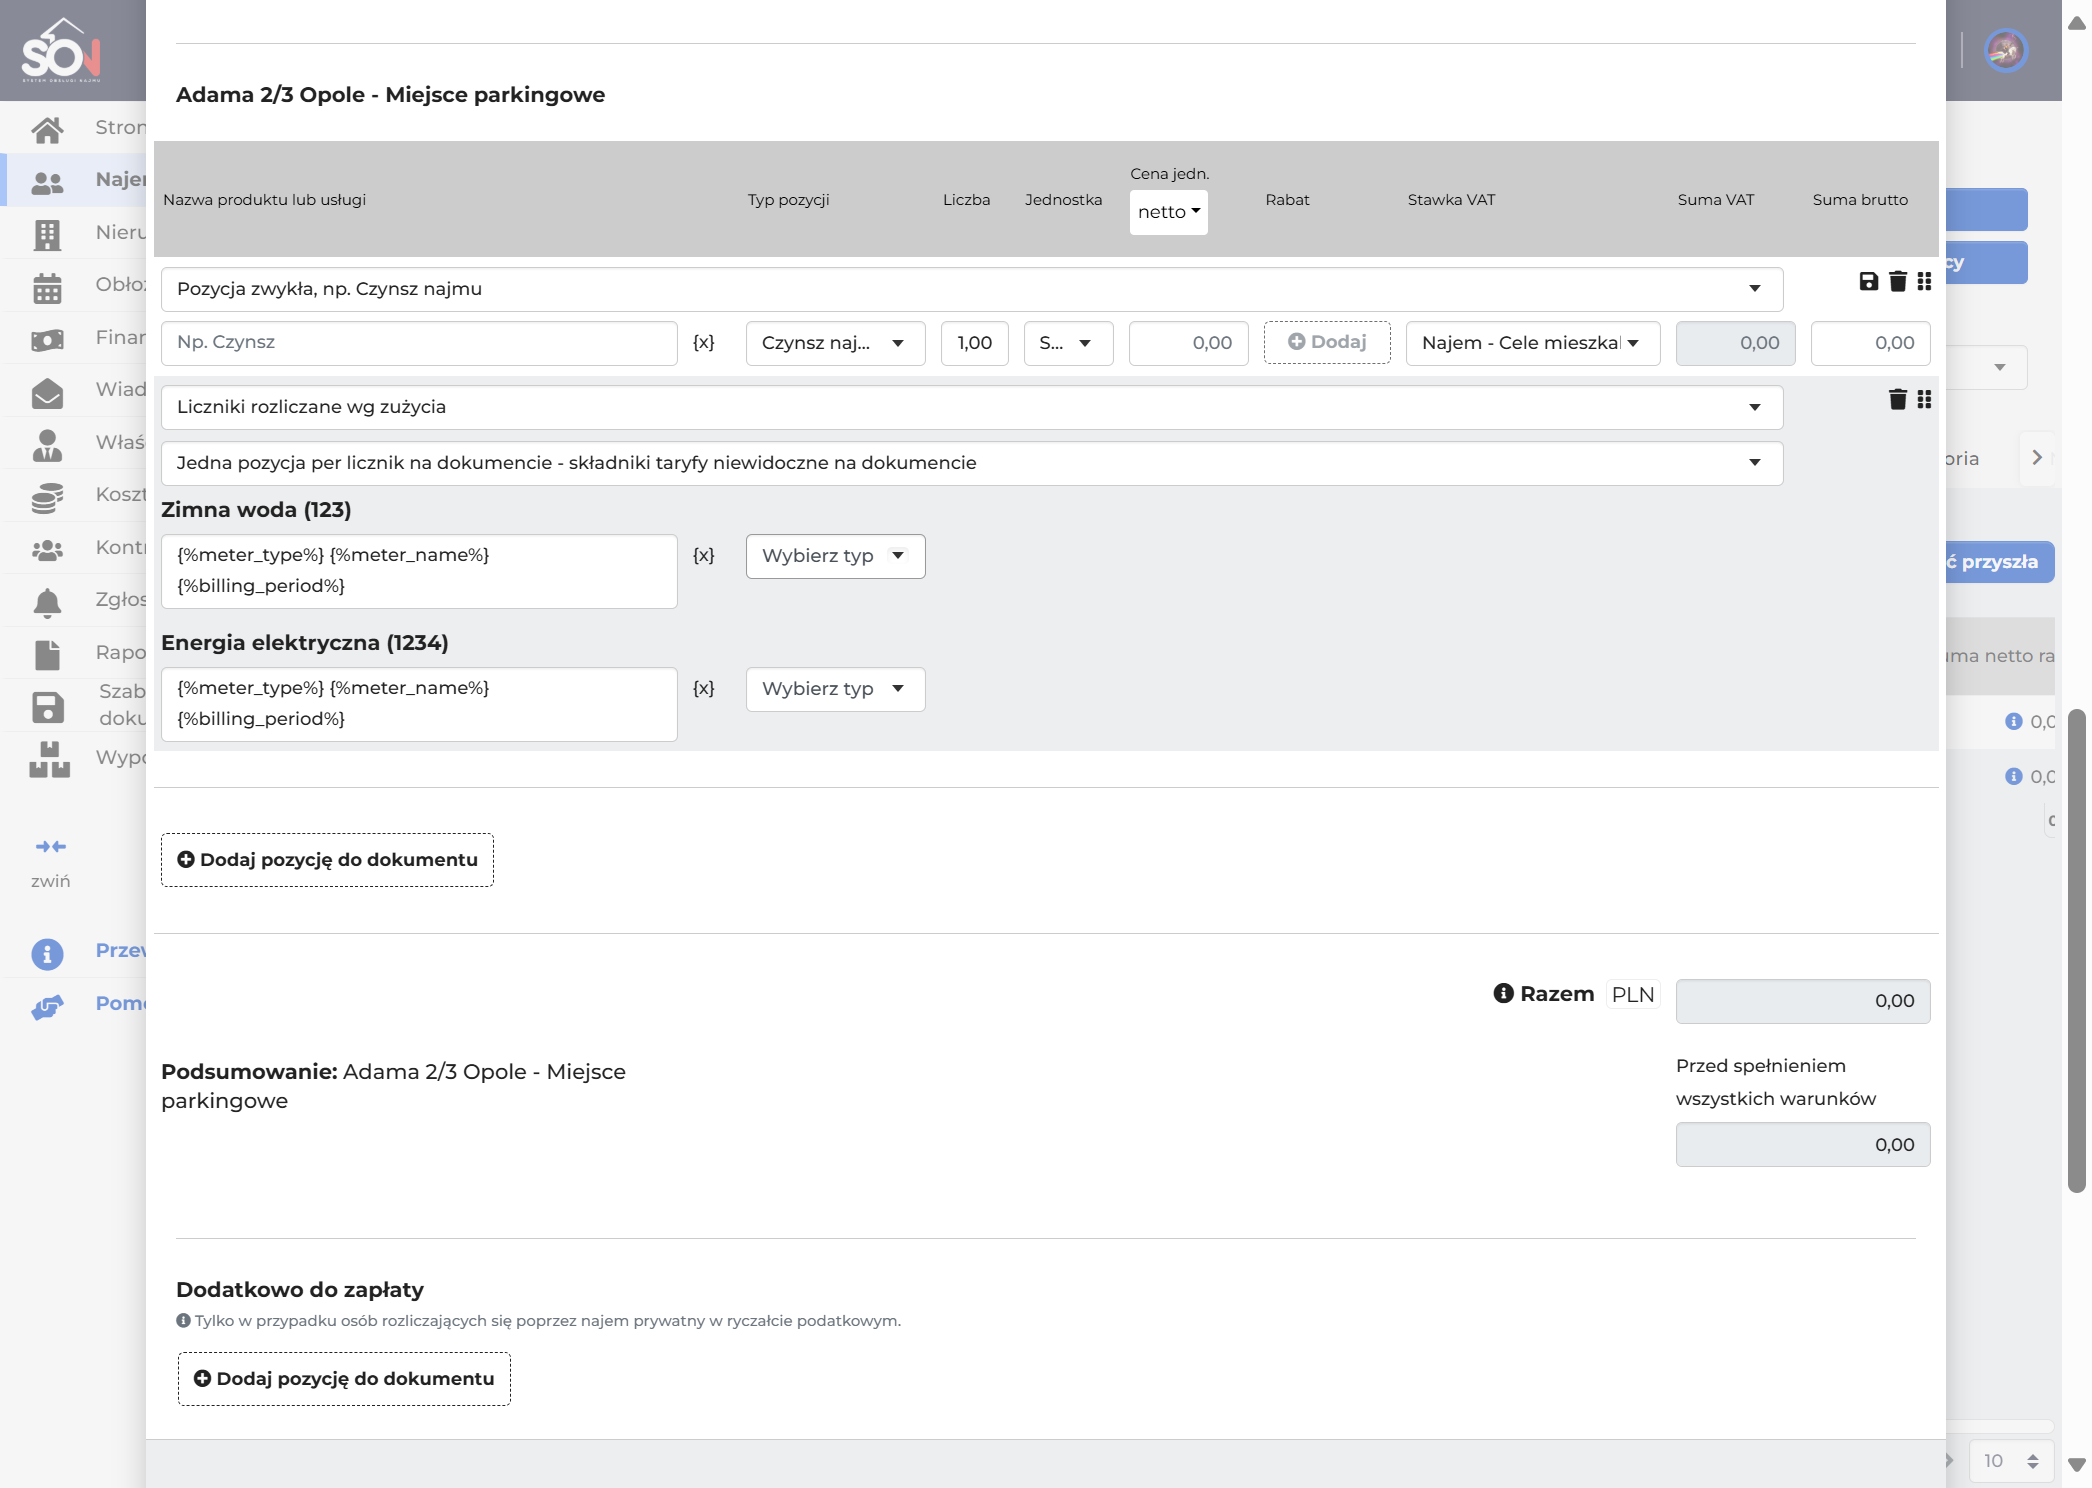
Task: Click the page vertical scrollbar thumb
Action: [2076, 950]
